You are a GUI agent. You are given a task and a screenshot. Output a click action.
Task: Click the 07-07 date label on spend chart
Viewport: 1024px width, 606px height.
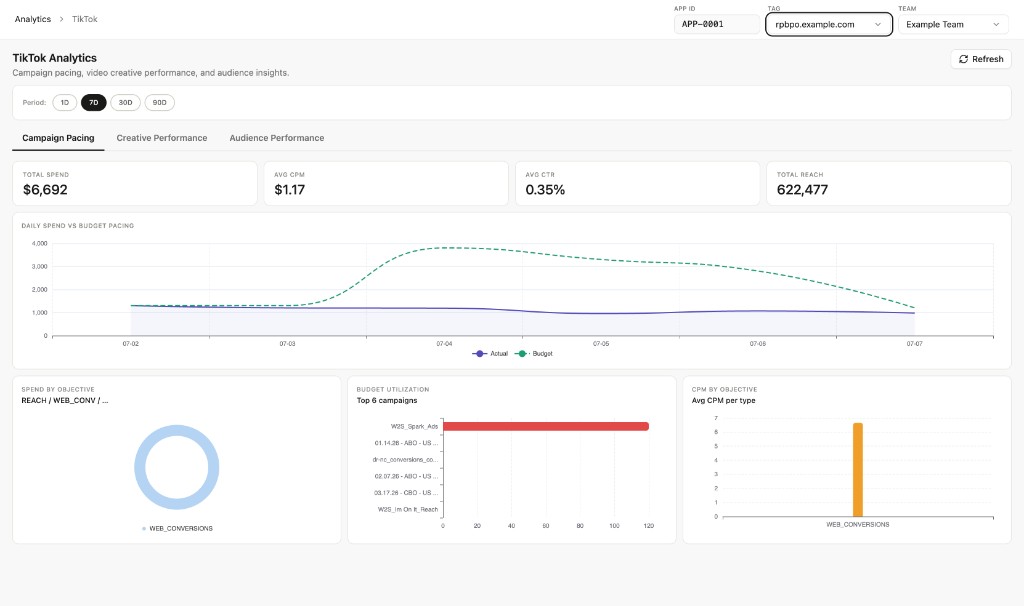914,343
